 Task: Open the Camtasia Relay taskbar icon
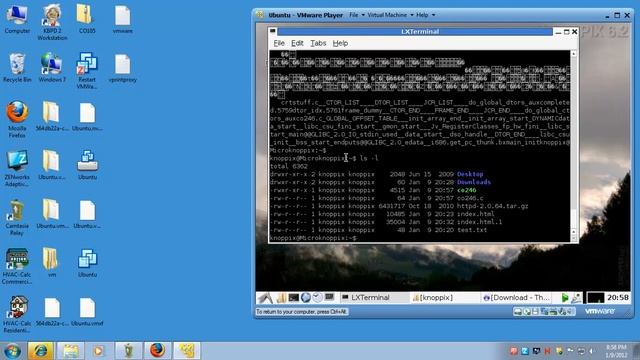click(128, 351)
